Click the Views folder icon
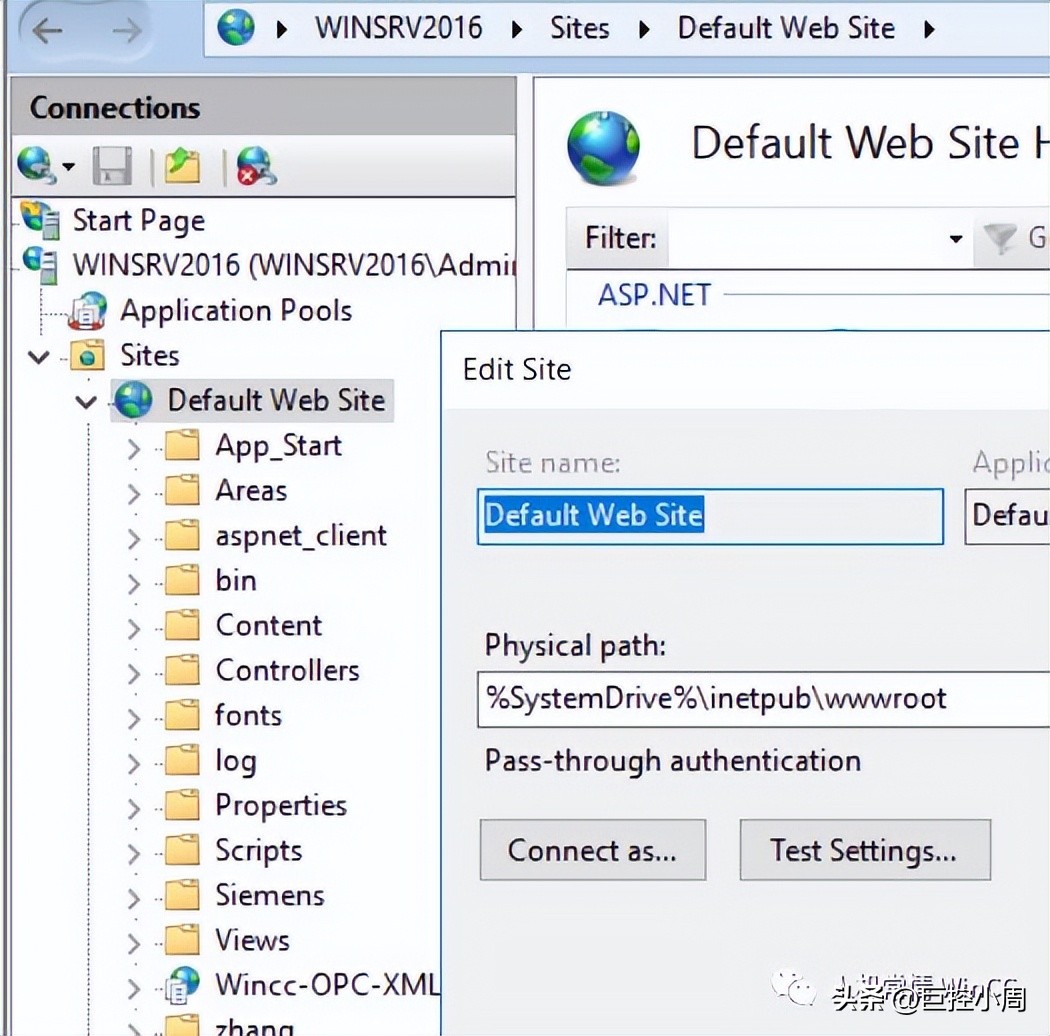Screen dimensions: 1050x1036 (181, 939)
